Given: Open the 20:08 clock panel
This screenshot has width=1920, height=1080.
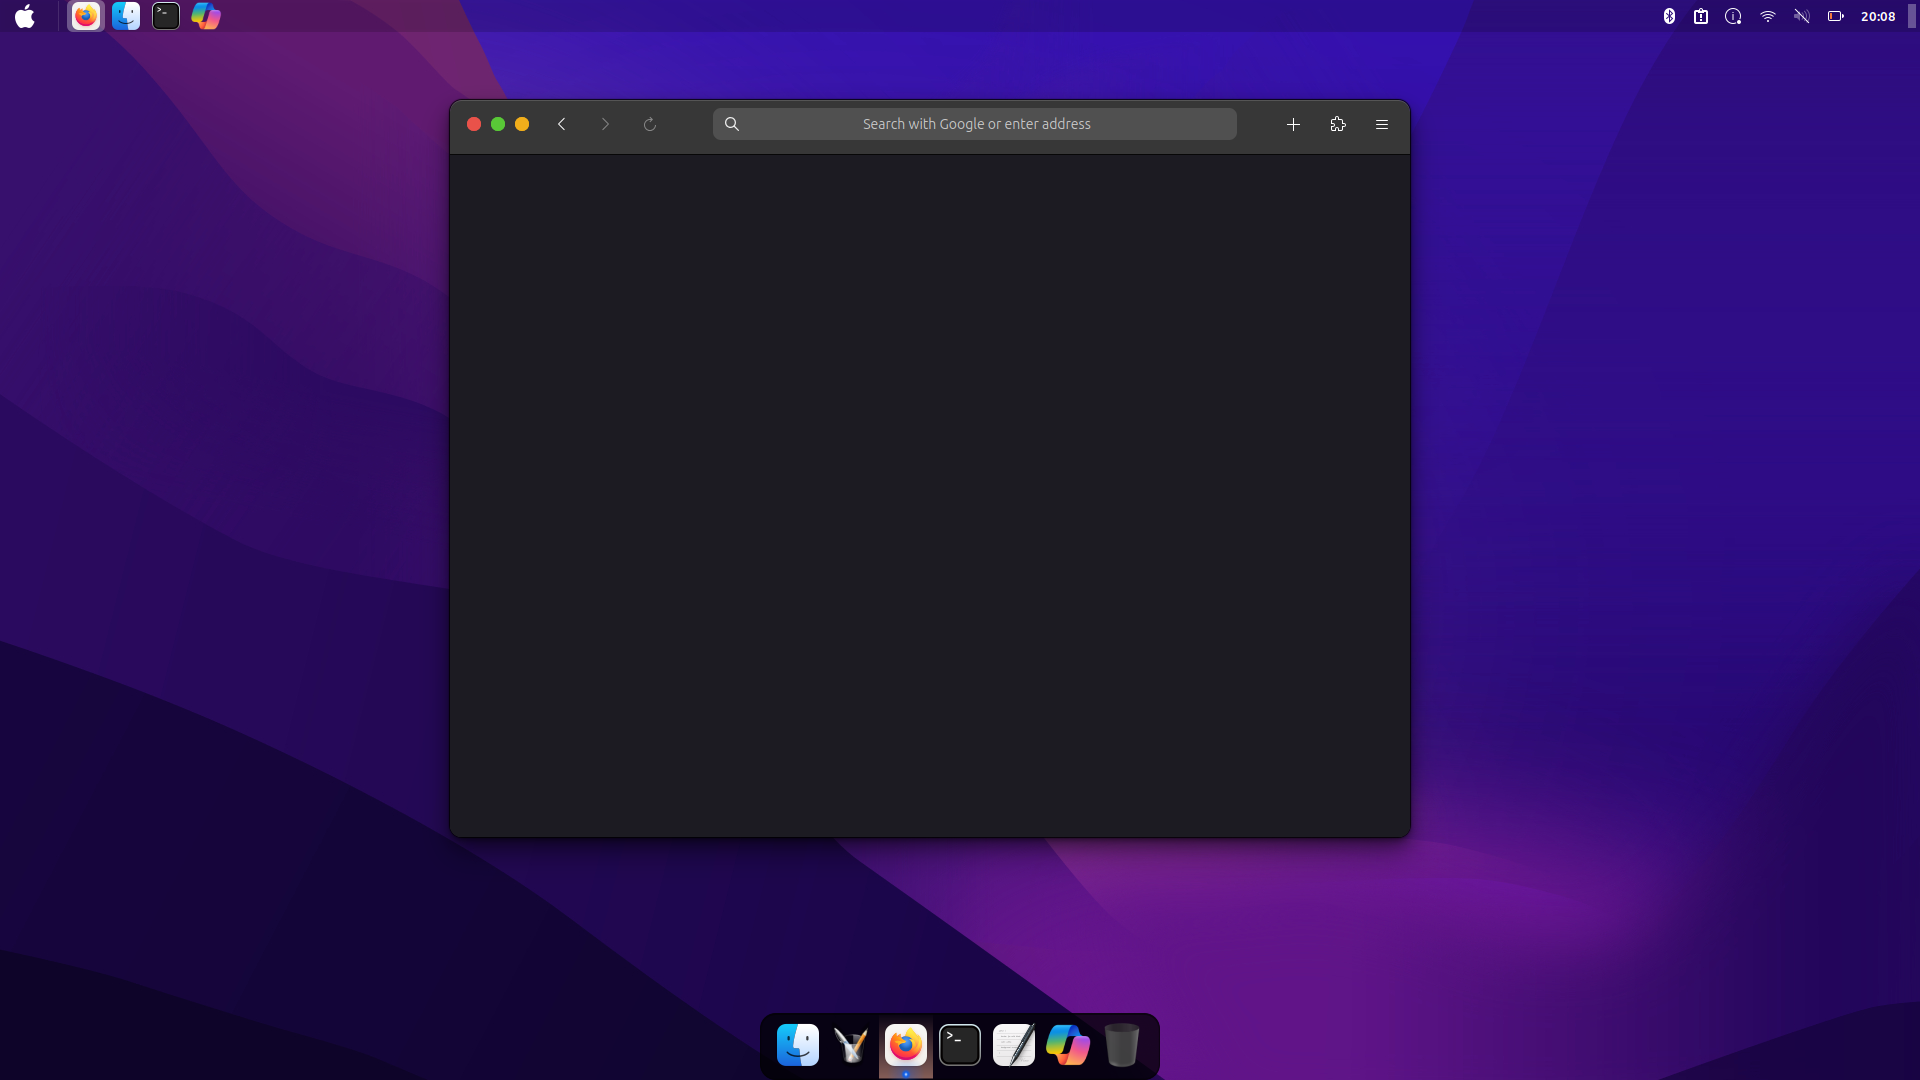Looking at the screenshot, I should (x=1878, y=16).
